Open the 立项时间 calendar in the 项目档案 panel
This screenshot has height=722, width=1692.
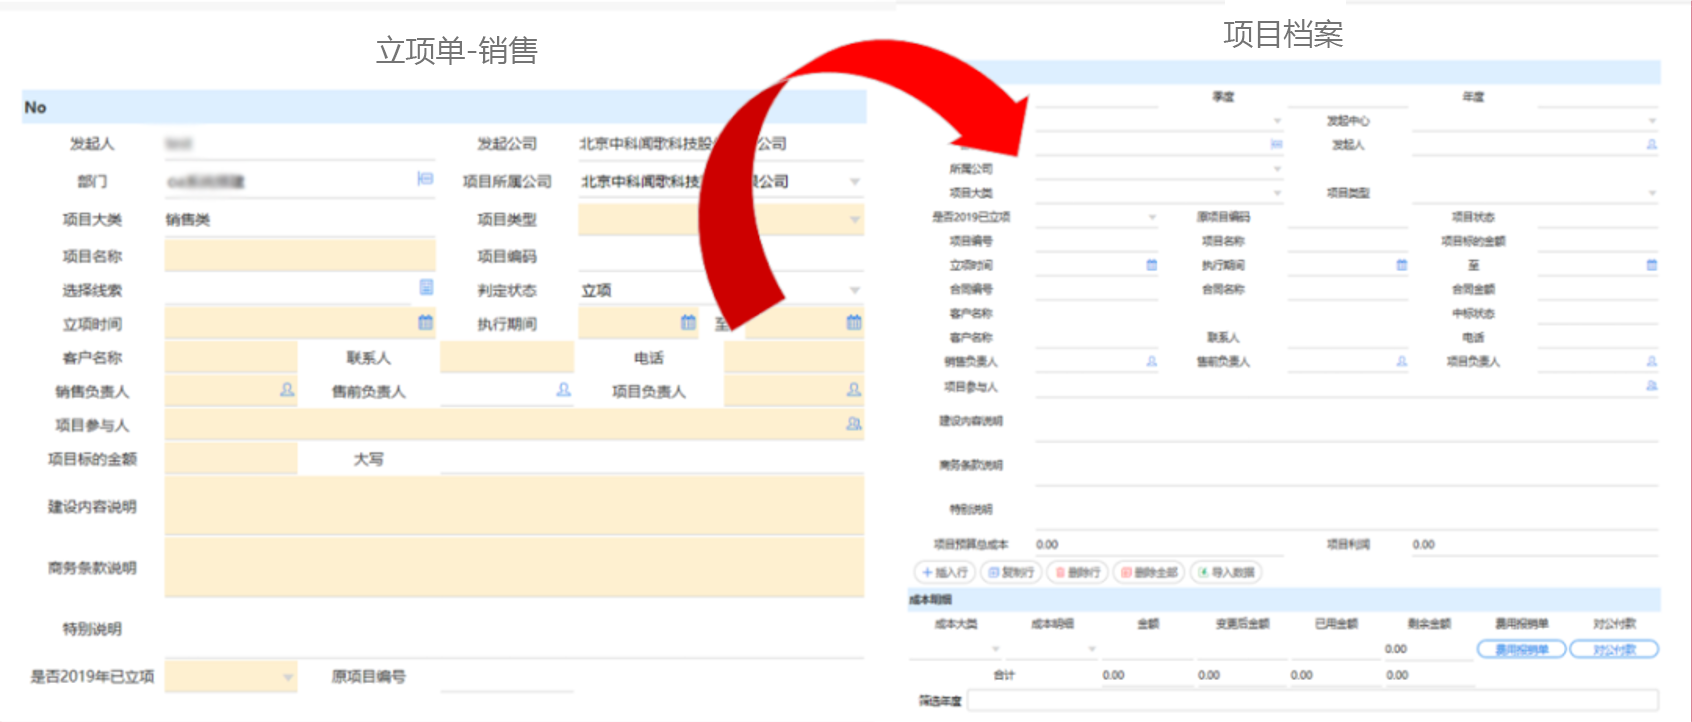point(1151,265)
